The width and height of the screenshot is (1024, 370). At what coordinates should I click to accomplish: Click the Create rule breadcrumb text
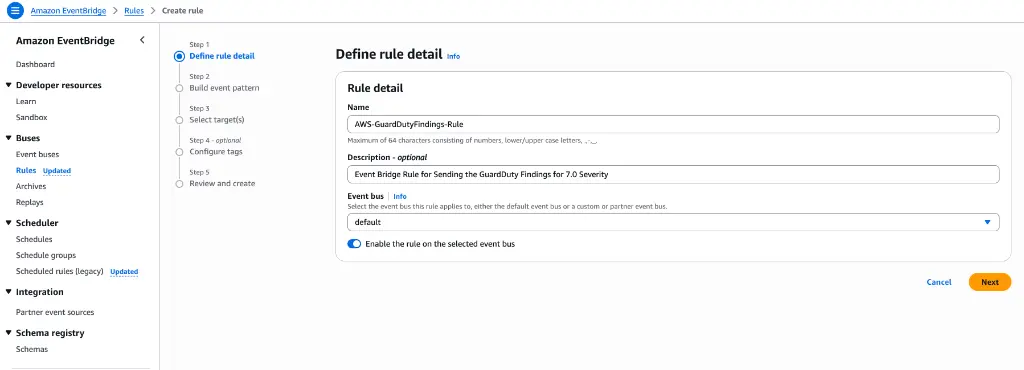pos(182,11)
